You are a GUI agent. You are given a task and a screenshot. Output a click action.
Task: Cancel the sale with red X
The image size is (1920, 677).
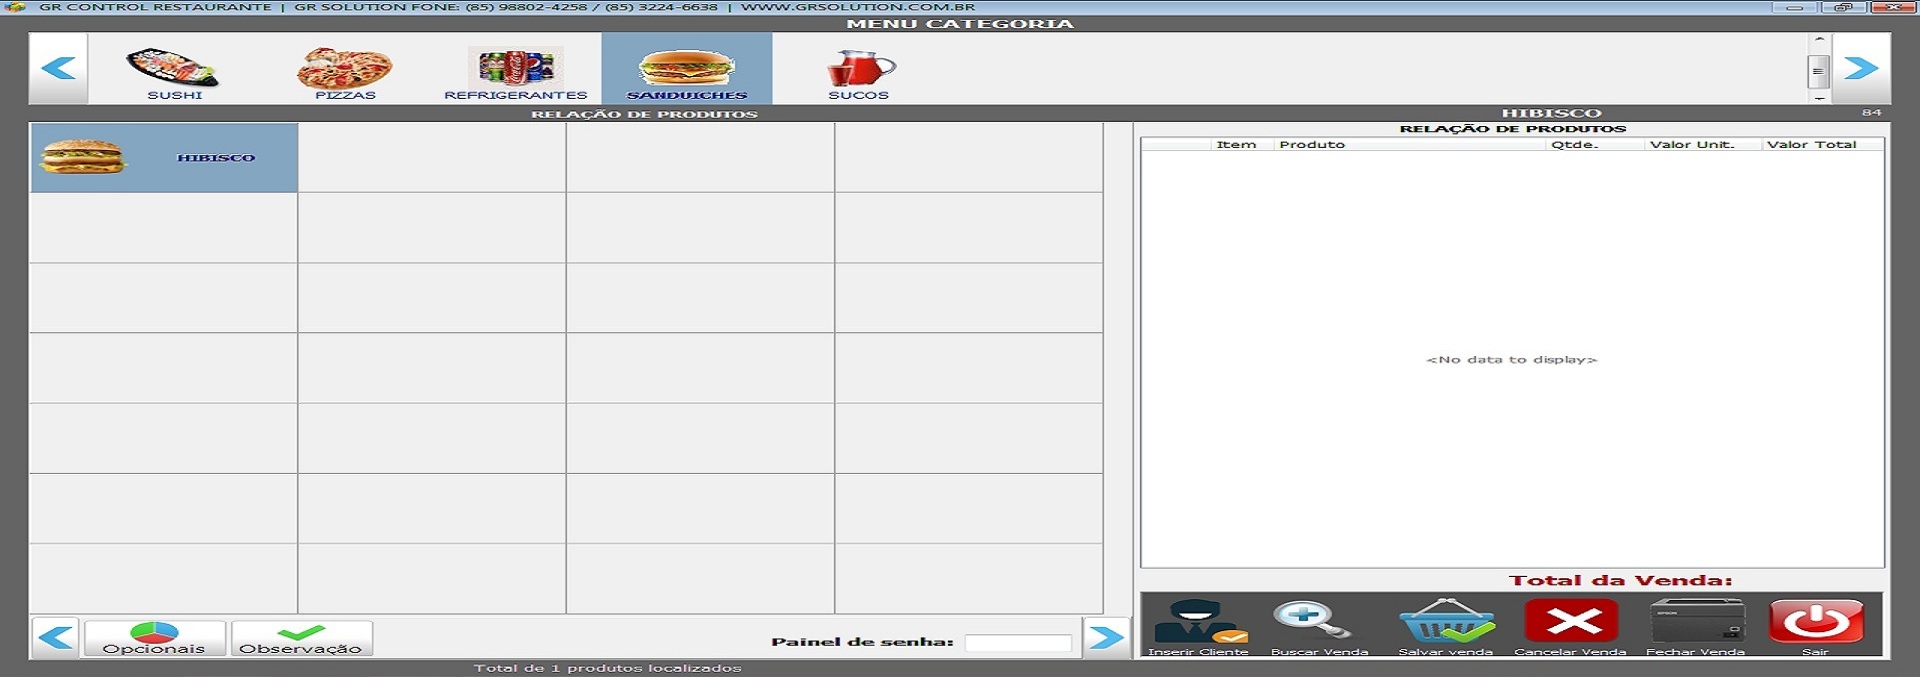coord(1570,622)
